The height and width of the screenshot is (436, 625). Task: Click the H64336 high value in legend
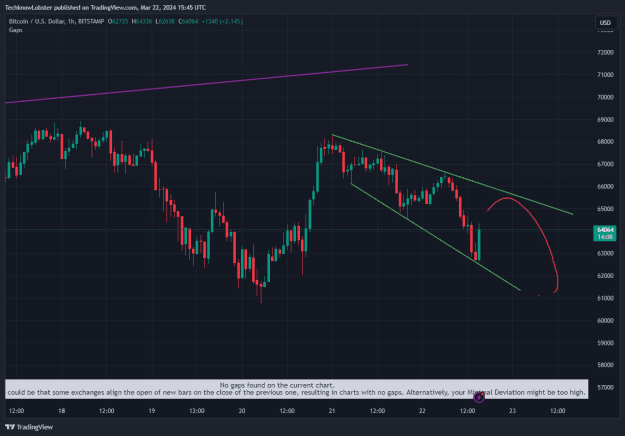142,22
